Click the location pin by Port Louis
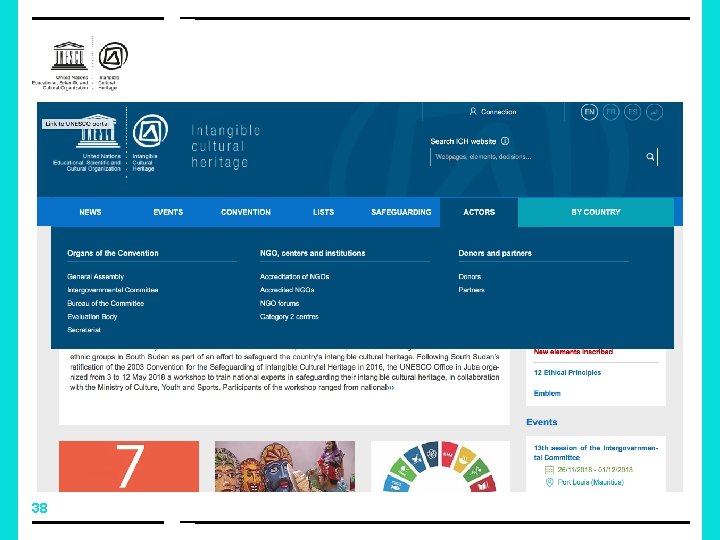 click(549, 482)
